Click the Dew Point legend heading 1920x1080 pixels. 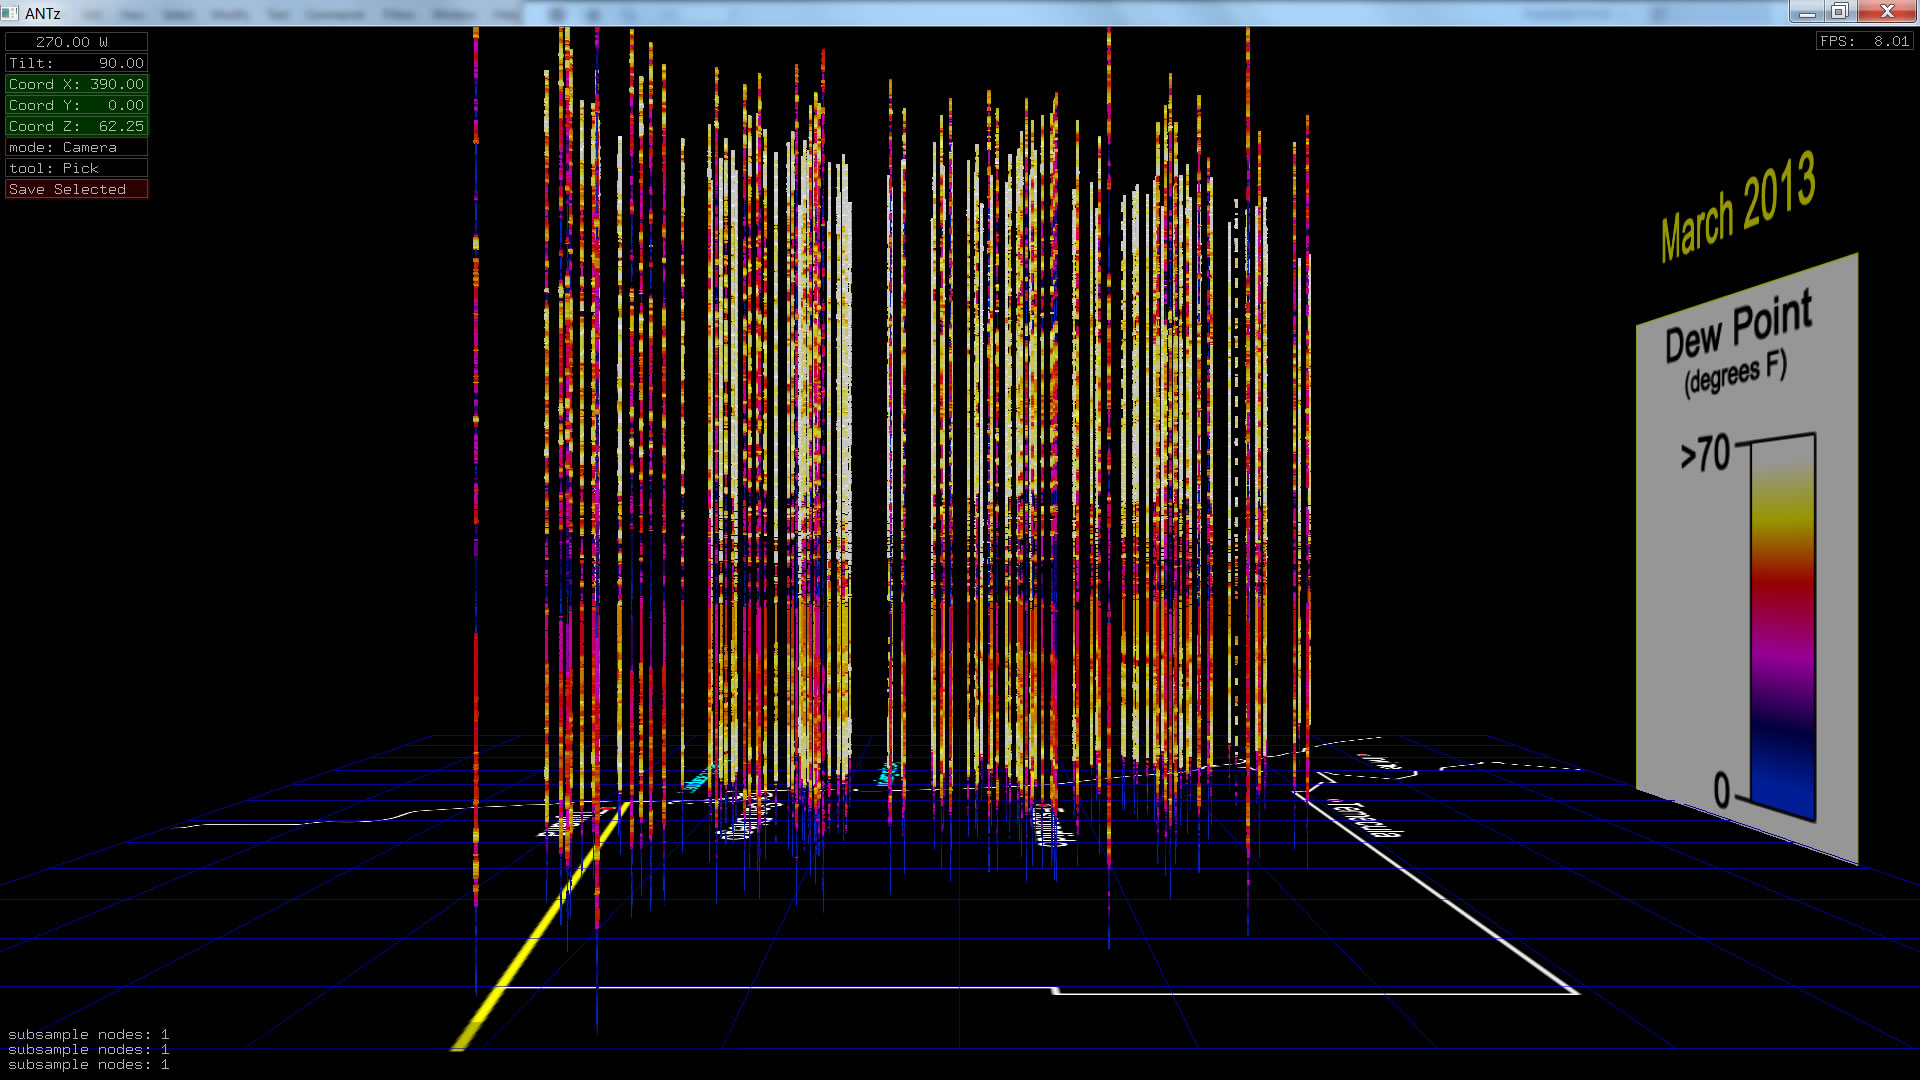(x=1738, y=328)
